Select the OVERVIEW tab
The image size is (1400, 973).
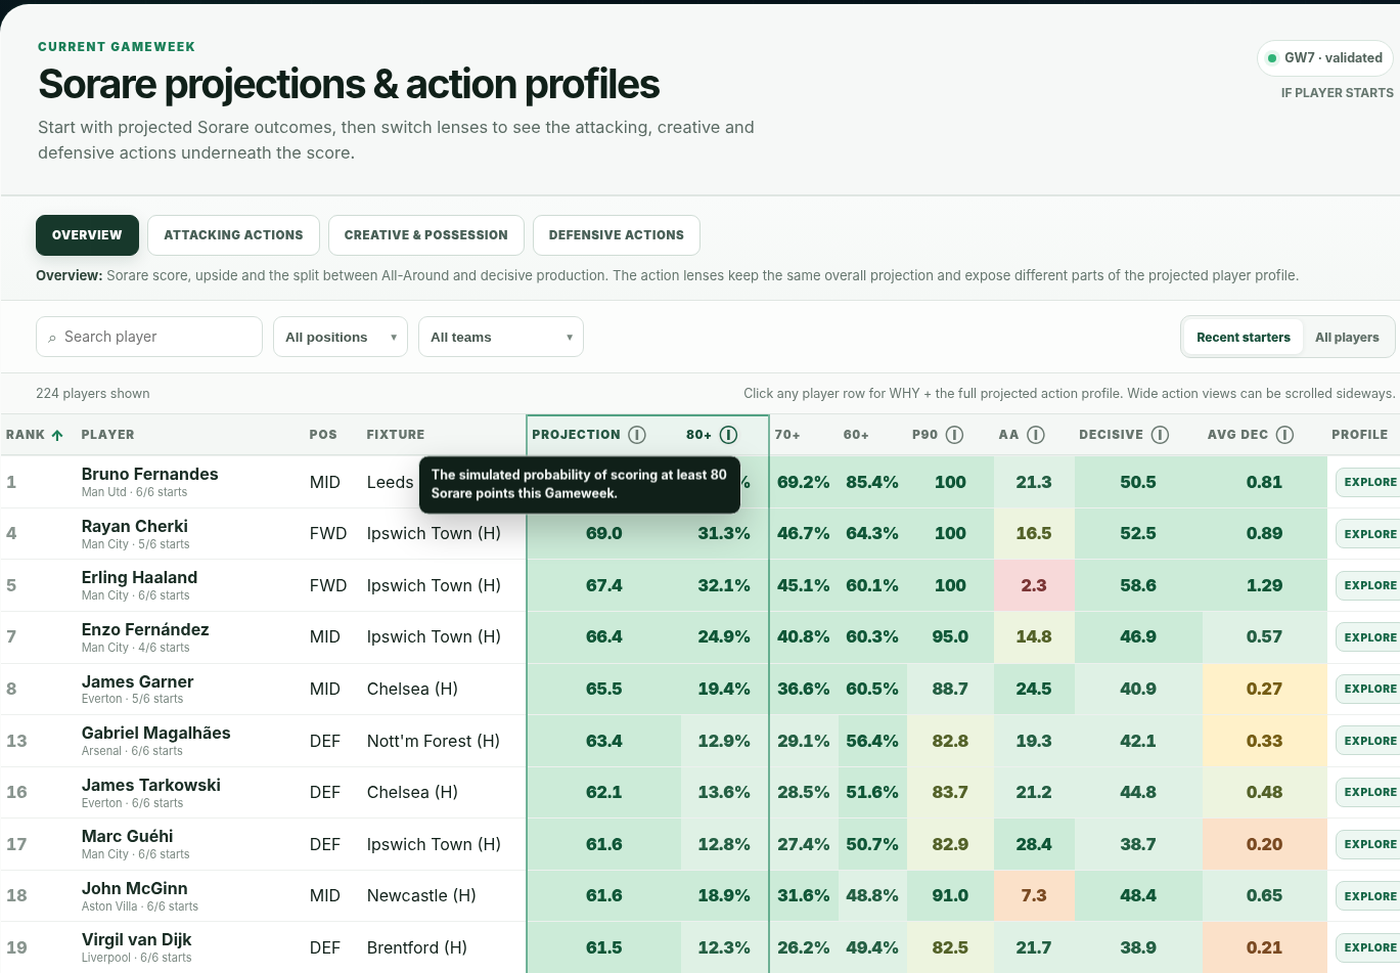click(87, 235)
